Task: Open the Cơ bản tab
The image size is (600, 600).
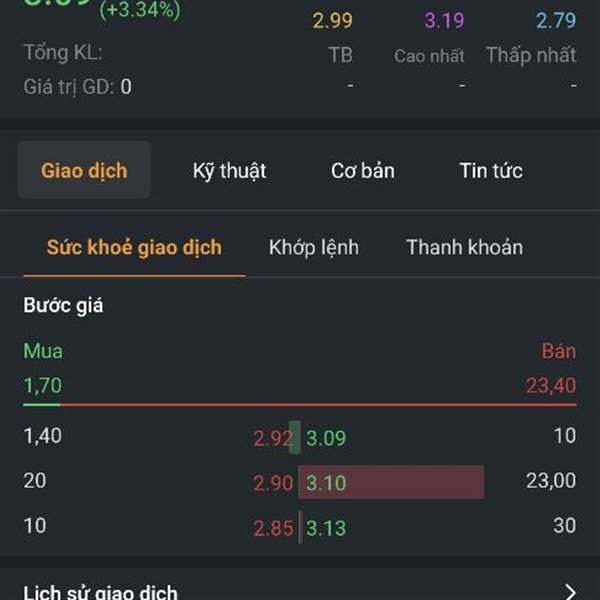Action: (362, 171)
